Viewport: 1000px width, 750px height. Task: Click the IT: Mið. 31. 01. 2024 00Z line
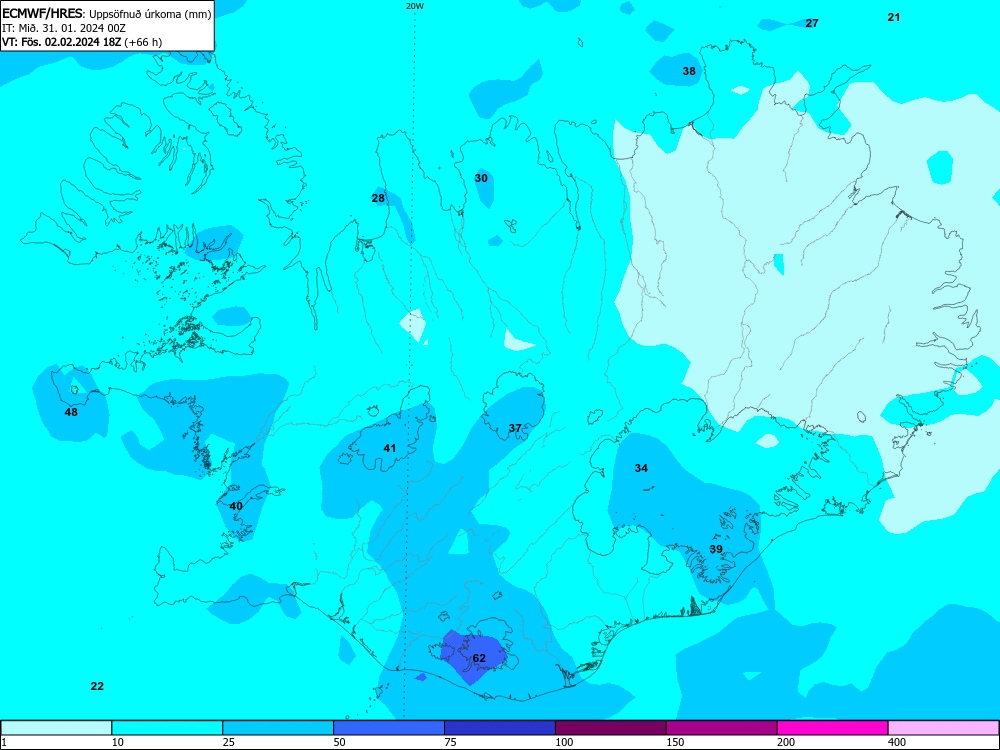[x=64, y=28]
